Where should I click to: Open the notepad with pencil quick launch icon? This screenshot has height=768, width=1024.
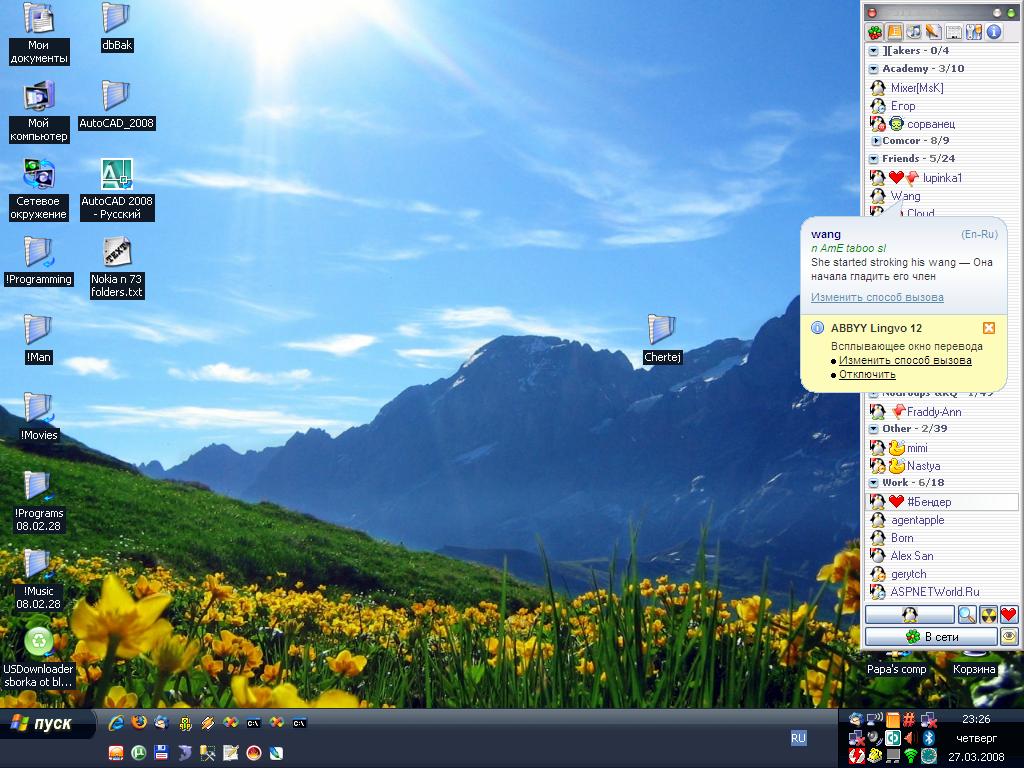point(231,753)
